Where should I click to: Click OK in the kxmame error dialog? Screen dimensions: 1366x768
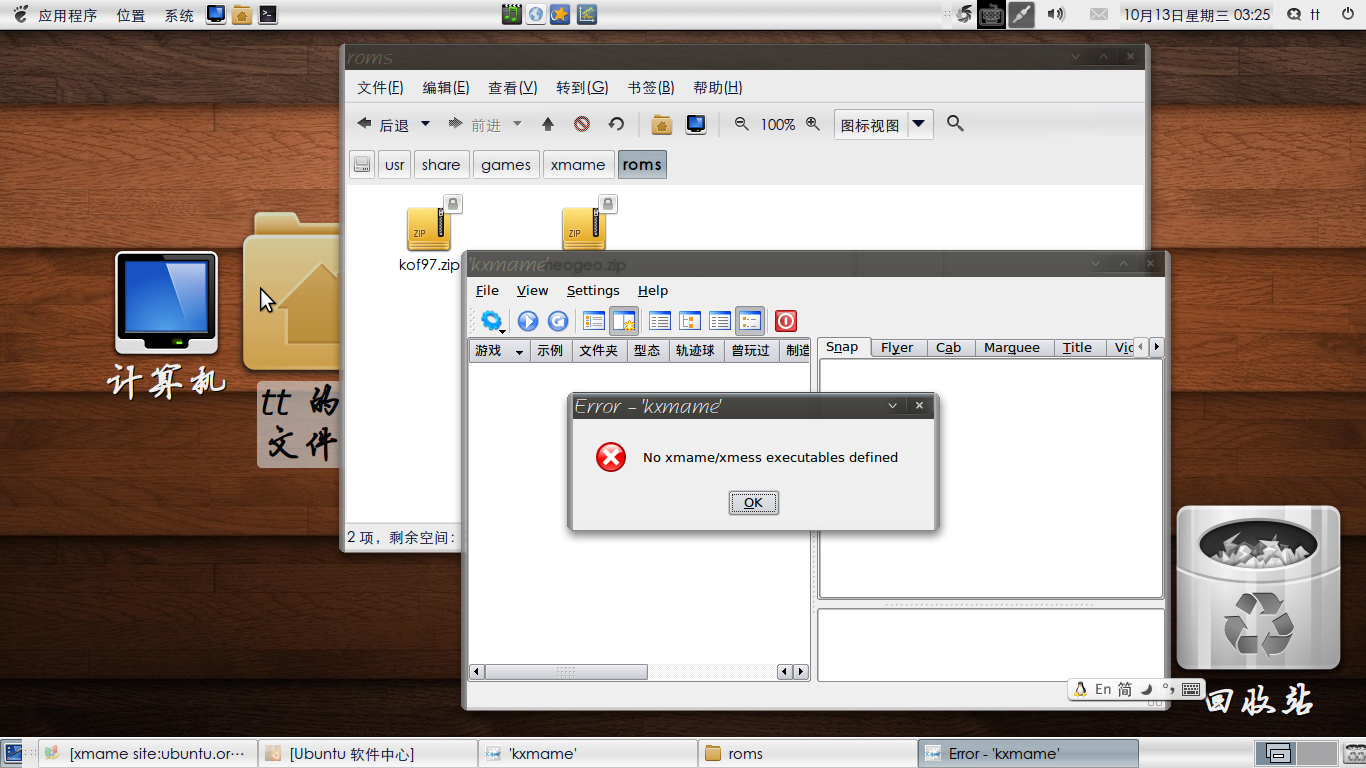pyautogui.click(x=753, y=503)
